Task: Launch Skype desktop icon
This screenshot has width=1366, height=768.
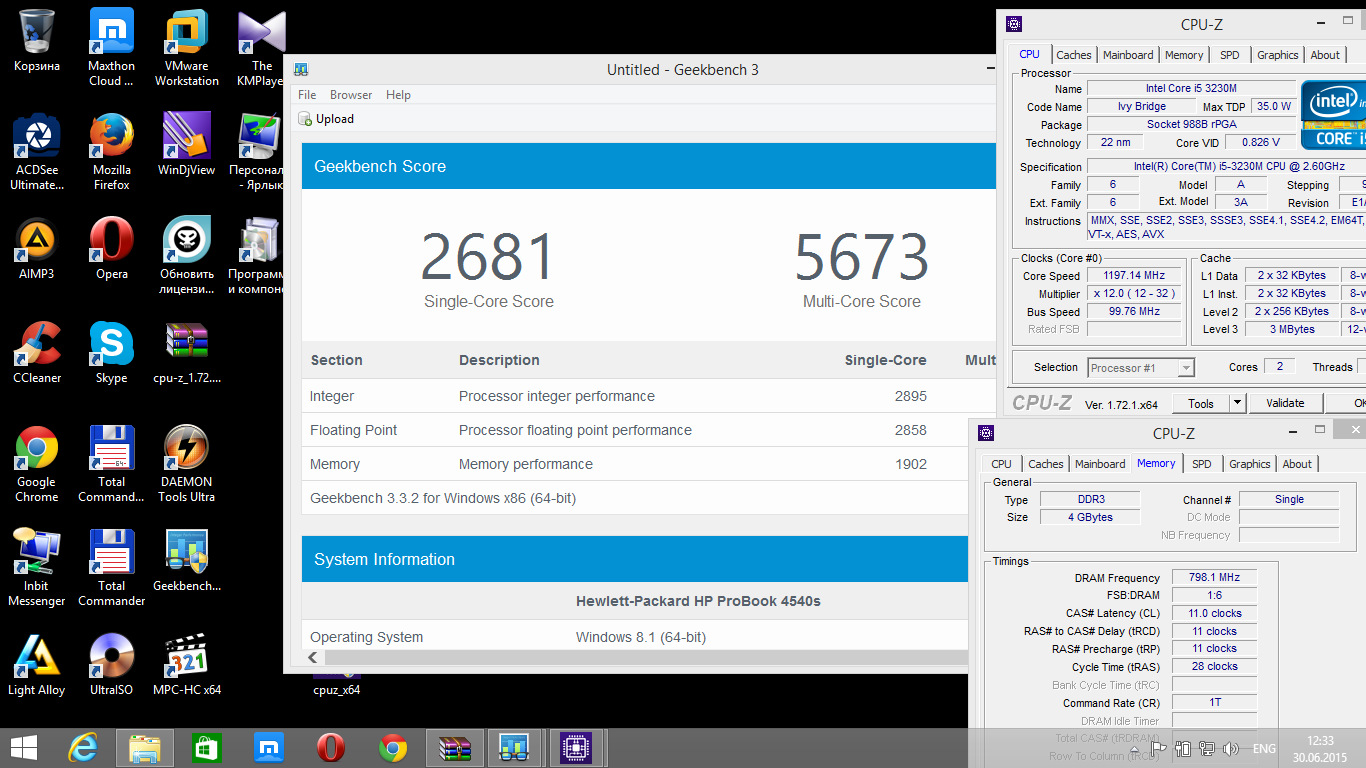Action: pyautogui.click(x=112, y=353)
